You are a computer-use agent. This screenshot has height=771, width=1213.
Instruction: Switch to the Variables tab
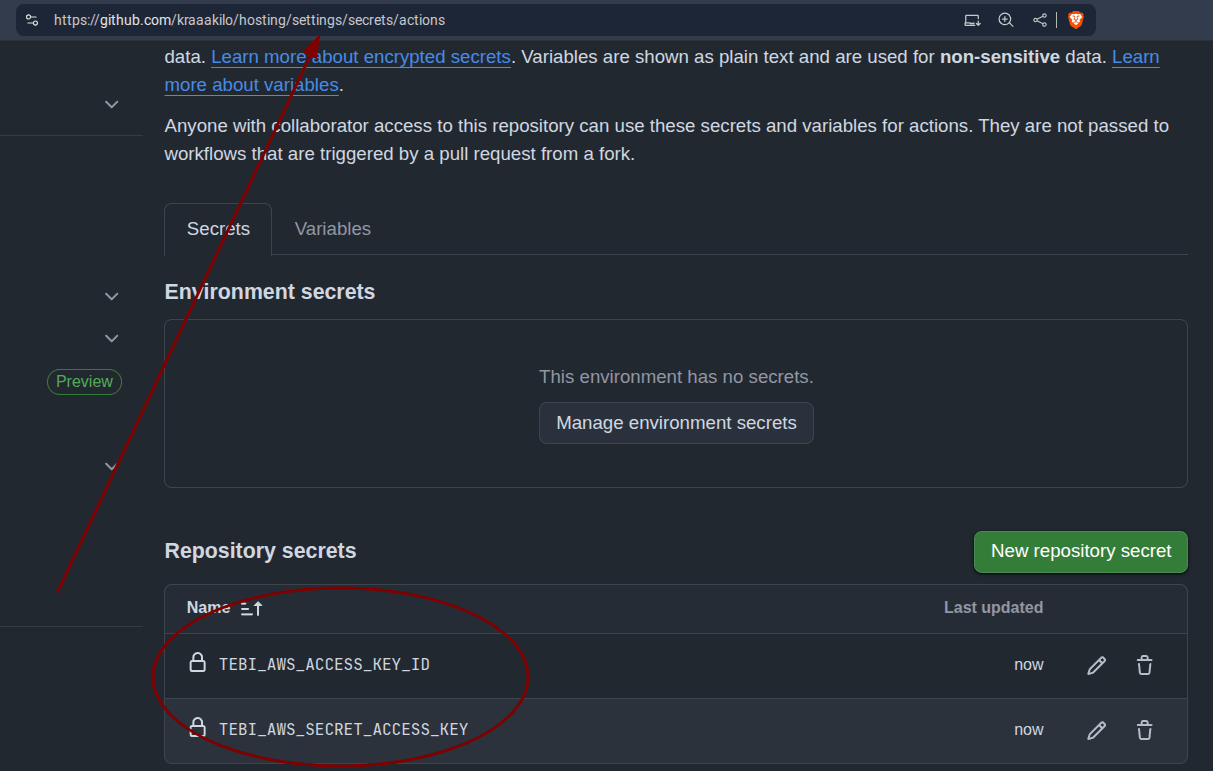(x=332, y=229)
